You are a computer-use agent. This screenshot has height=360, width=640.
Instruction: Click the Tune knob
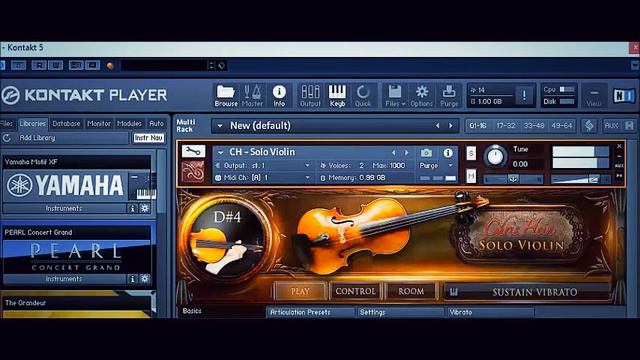496,156
